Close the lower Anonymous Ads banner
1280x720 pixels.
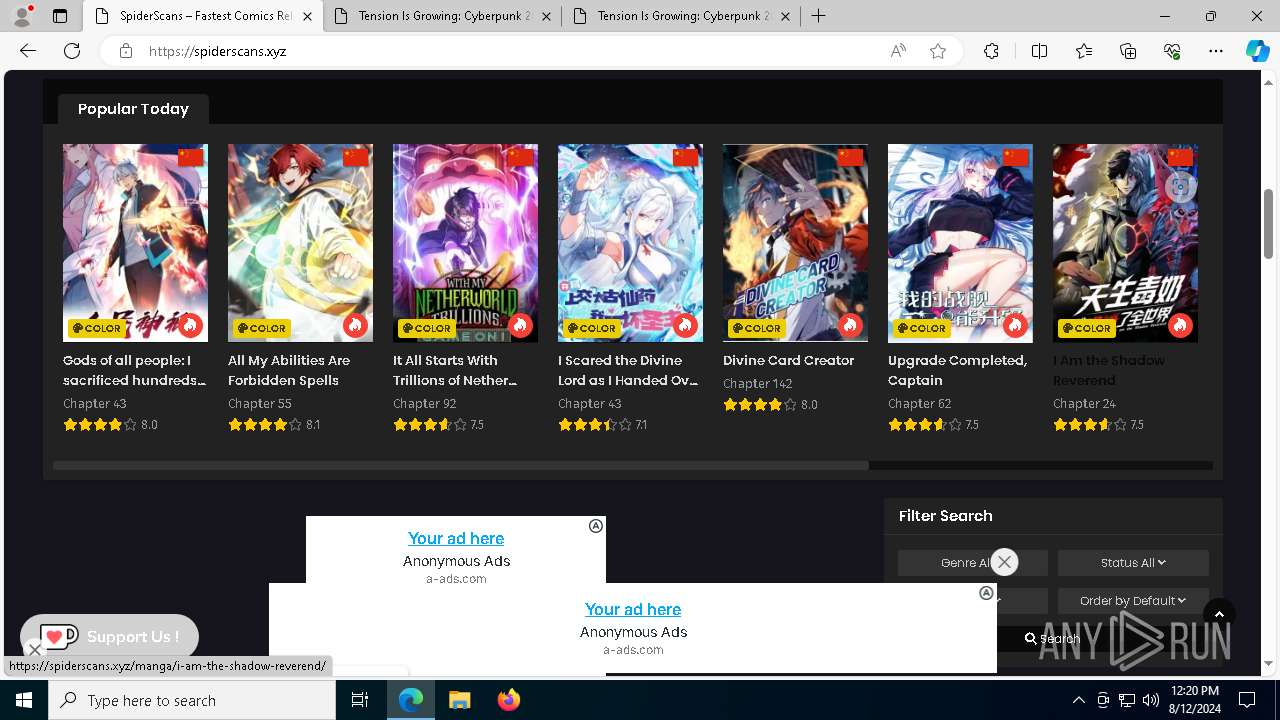[986, 593]
